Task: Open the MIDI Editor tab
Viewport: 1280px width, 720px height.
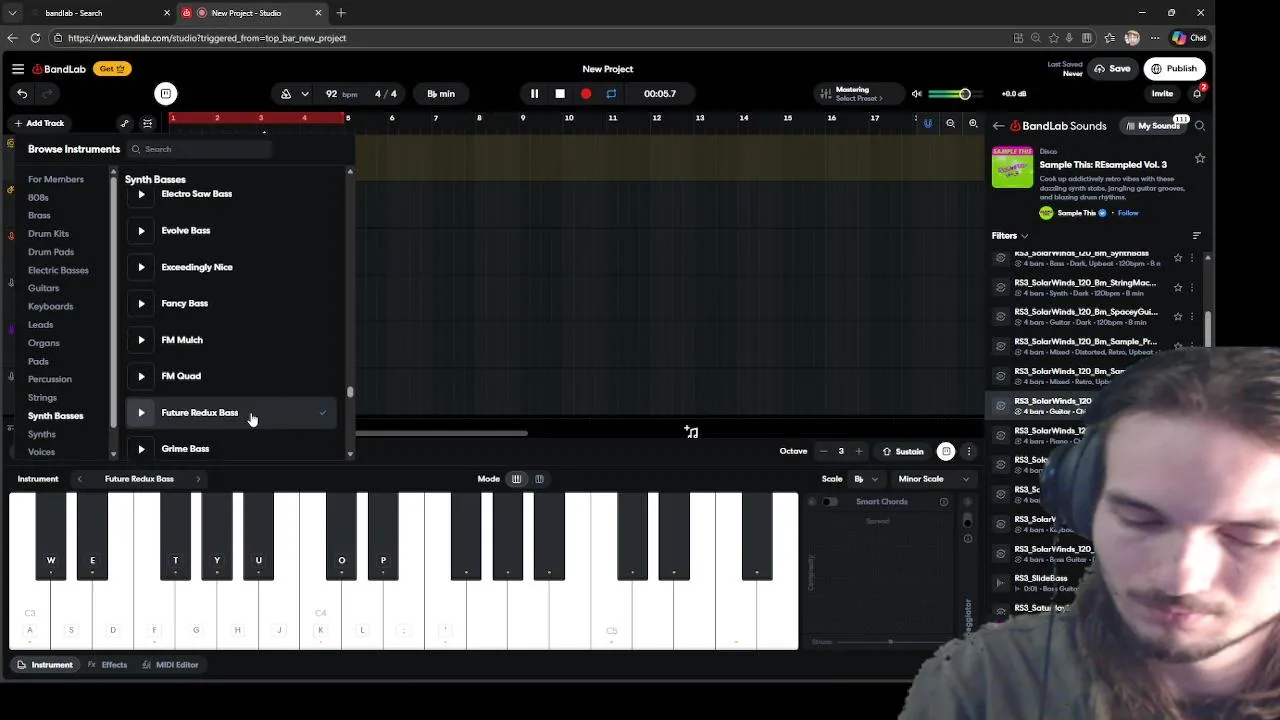Action: (170, 665)
